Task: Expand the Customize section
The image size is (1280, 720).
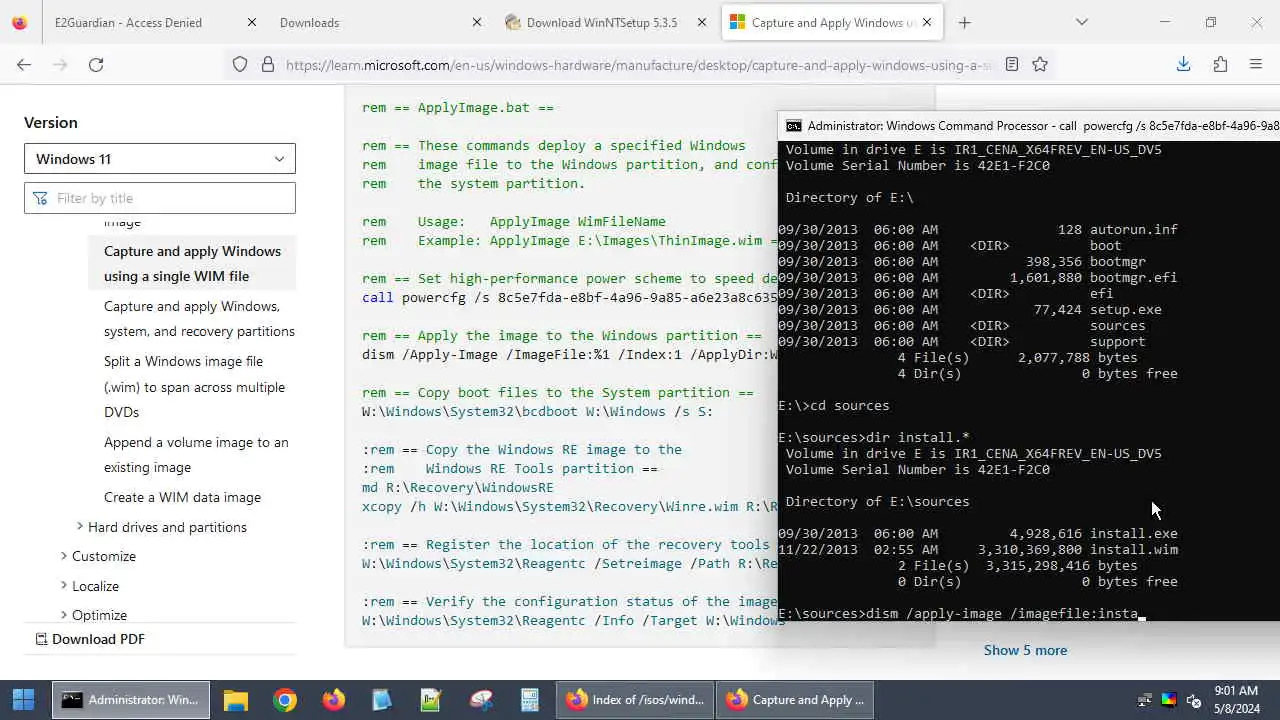Action: coord(64,556)
